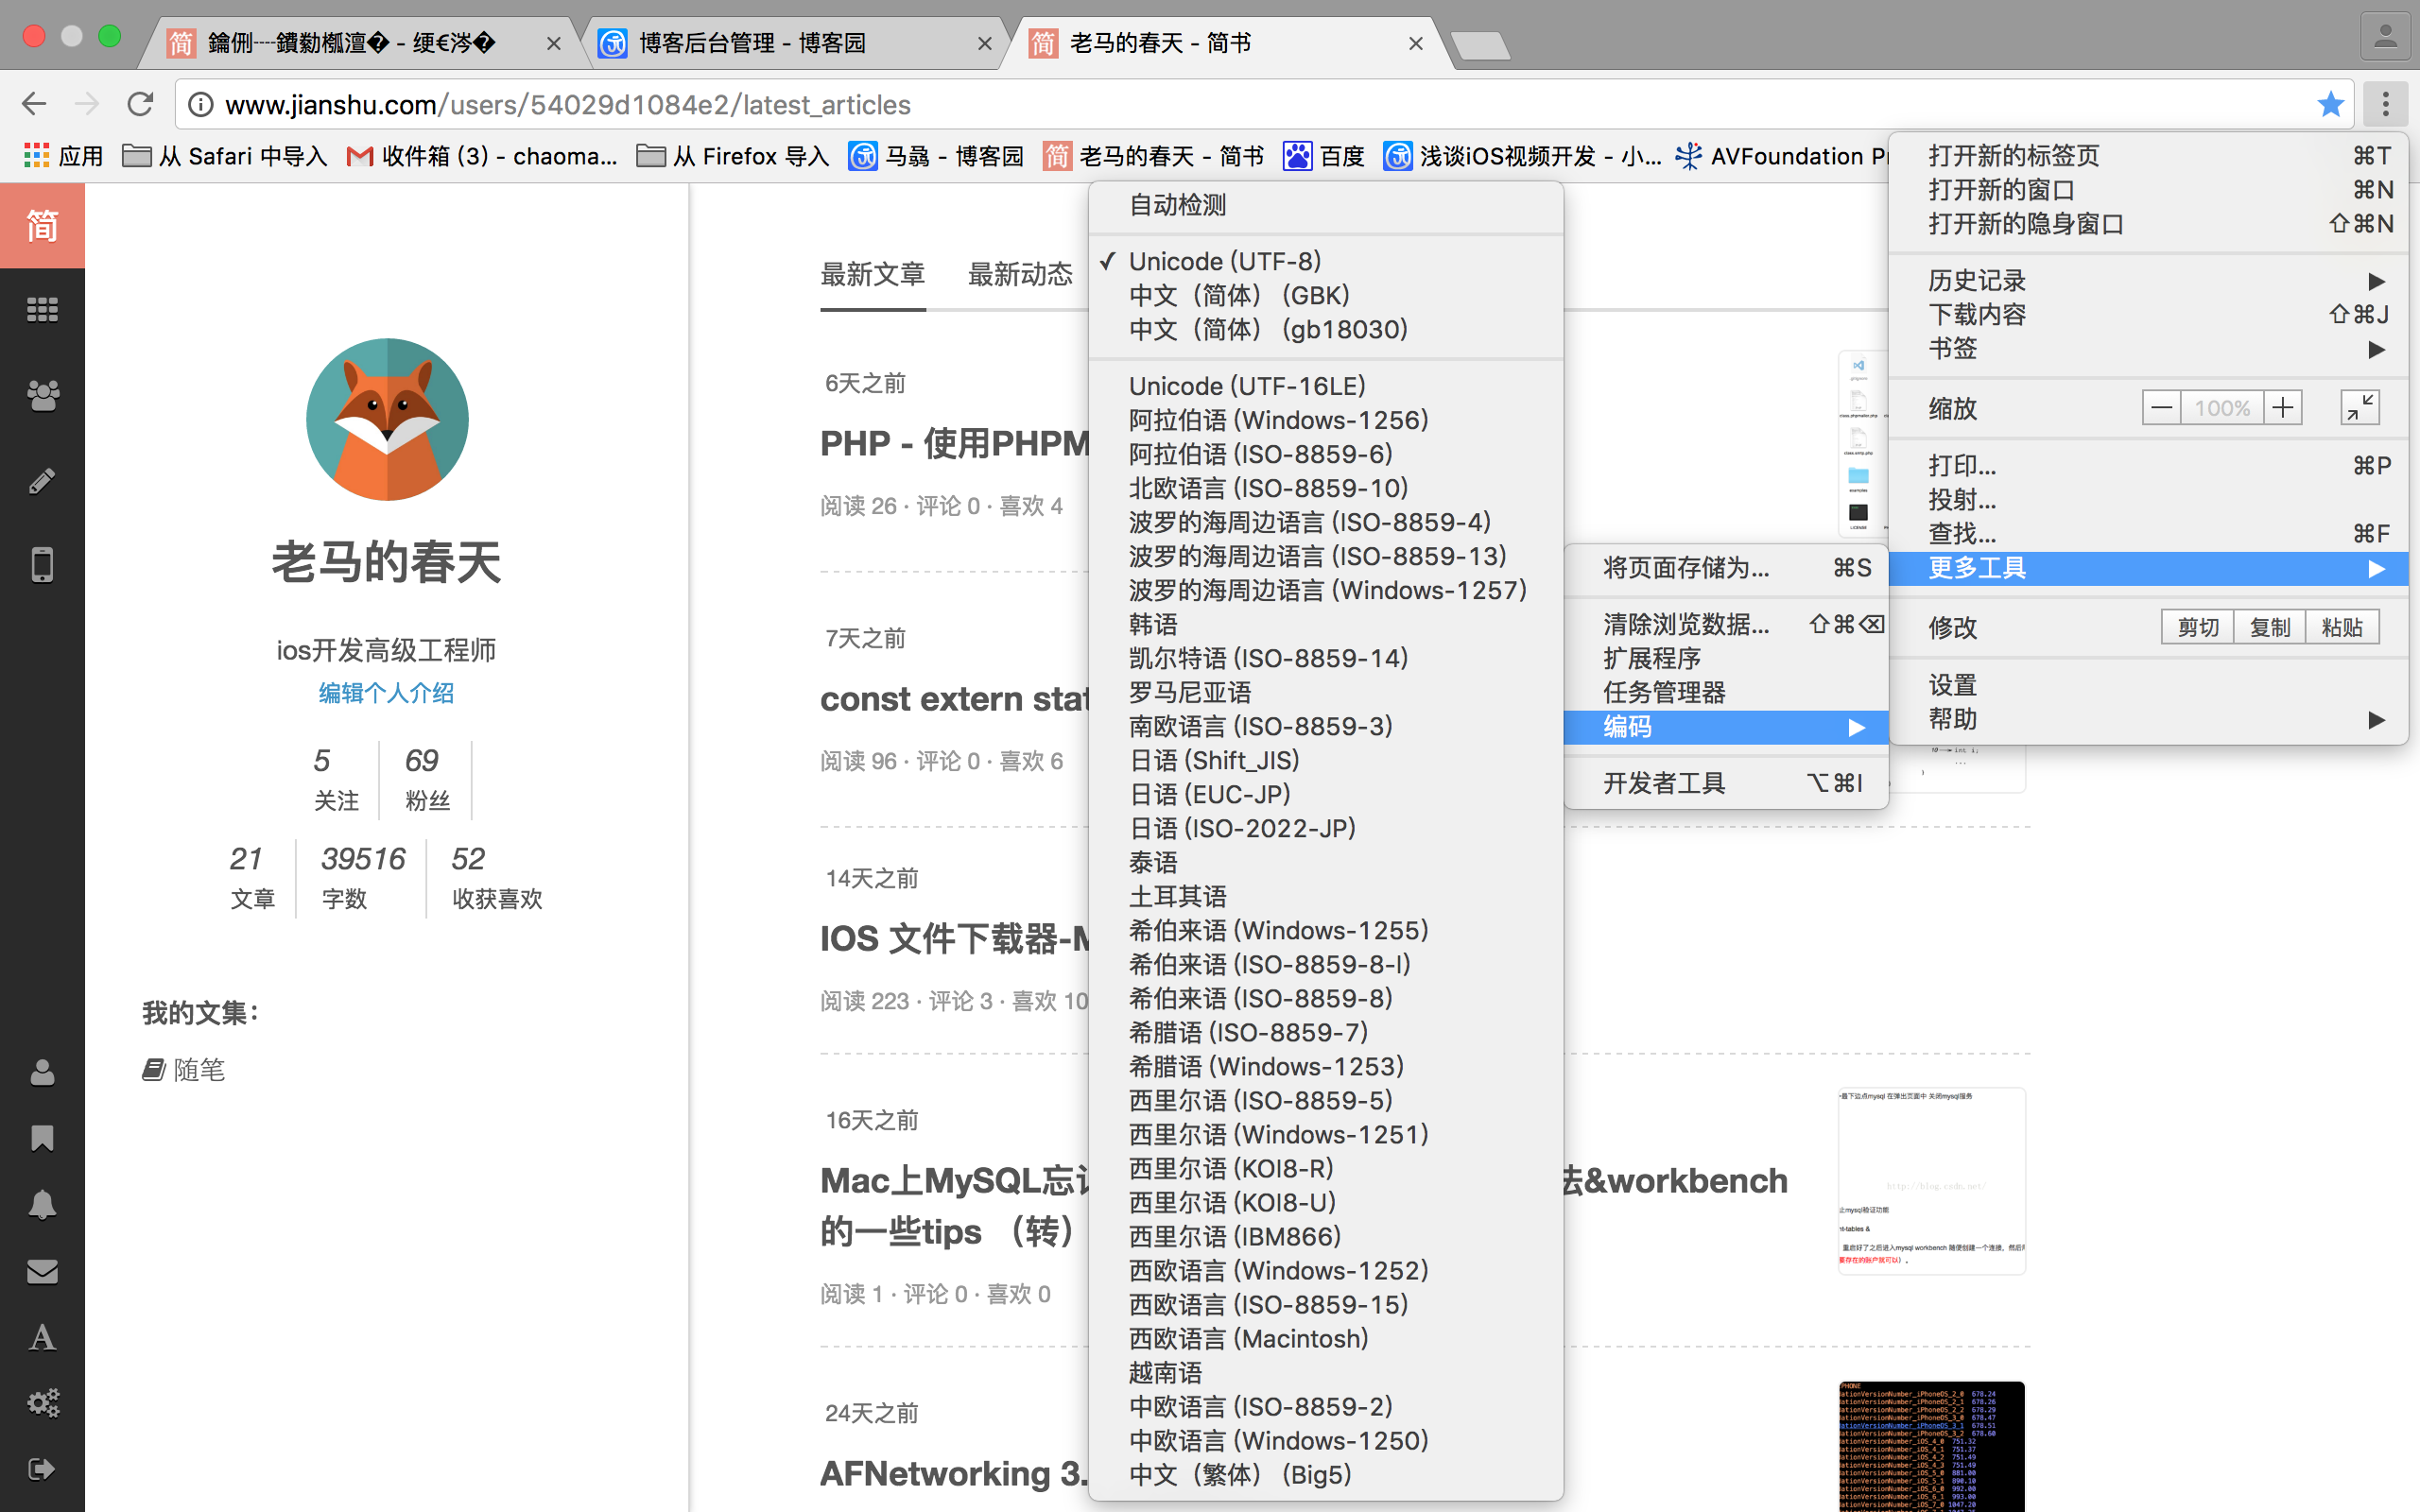2420x1512 pixels.
Task: Increase zoom with plus button
Action: (x=2282, y=408)
